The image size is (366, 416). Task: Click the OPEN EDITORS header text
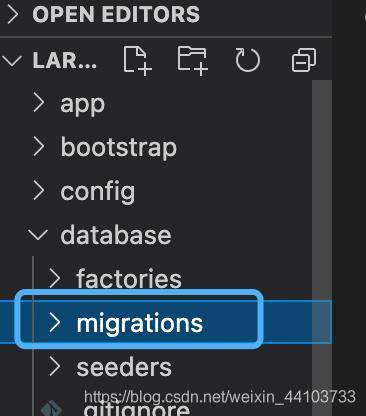tap(116, 14)
